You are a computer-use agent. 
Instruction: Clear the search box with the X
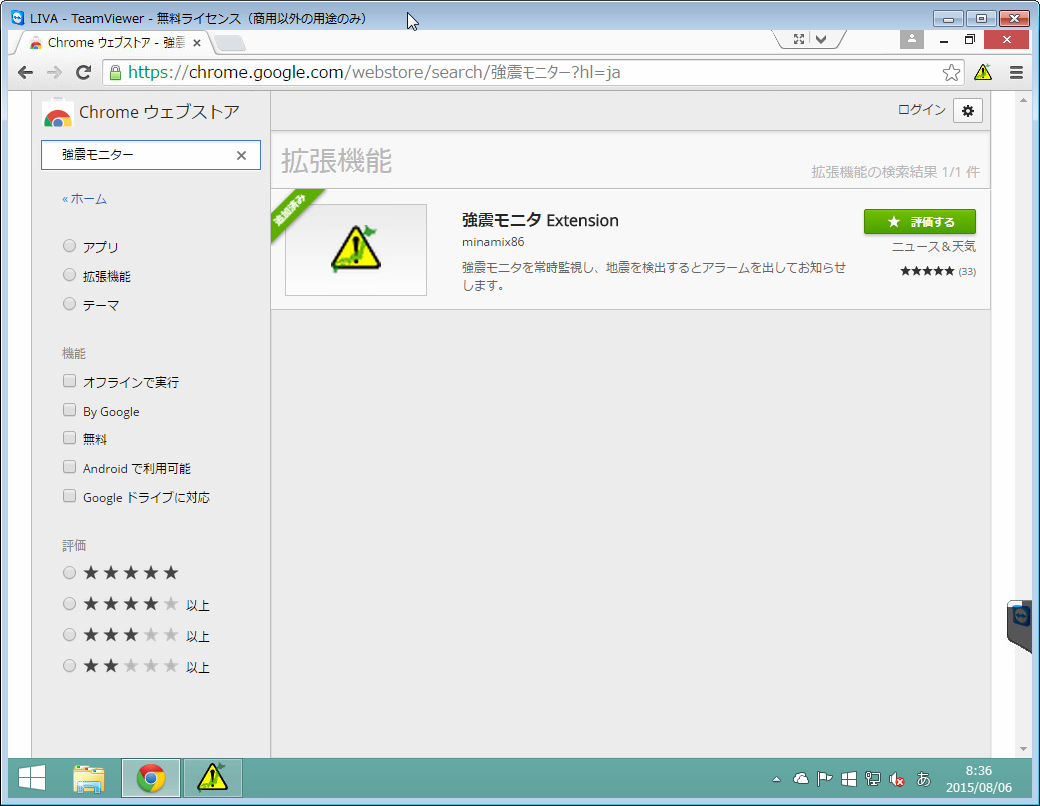(x=241, y=155)
